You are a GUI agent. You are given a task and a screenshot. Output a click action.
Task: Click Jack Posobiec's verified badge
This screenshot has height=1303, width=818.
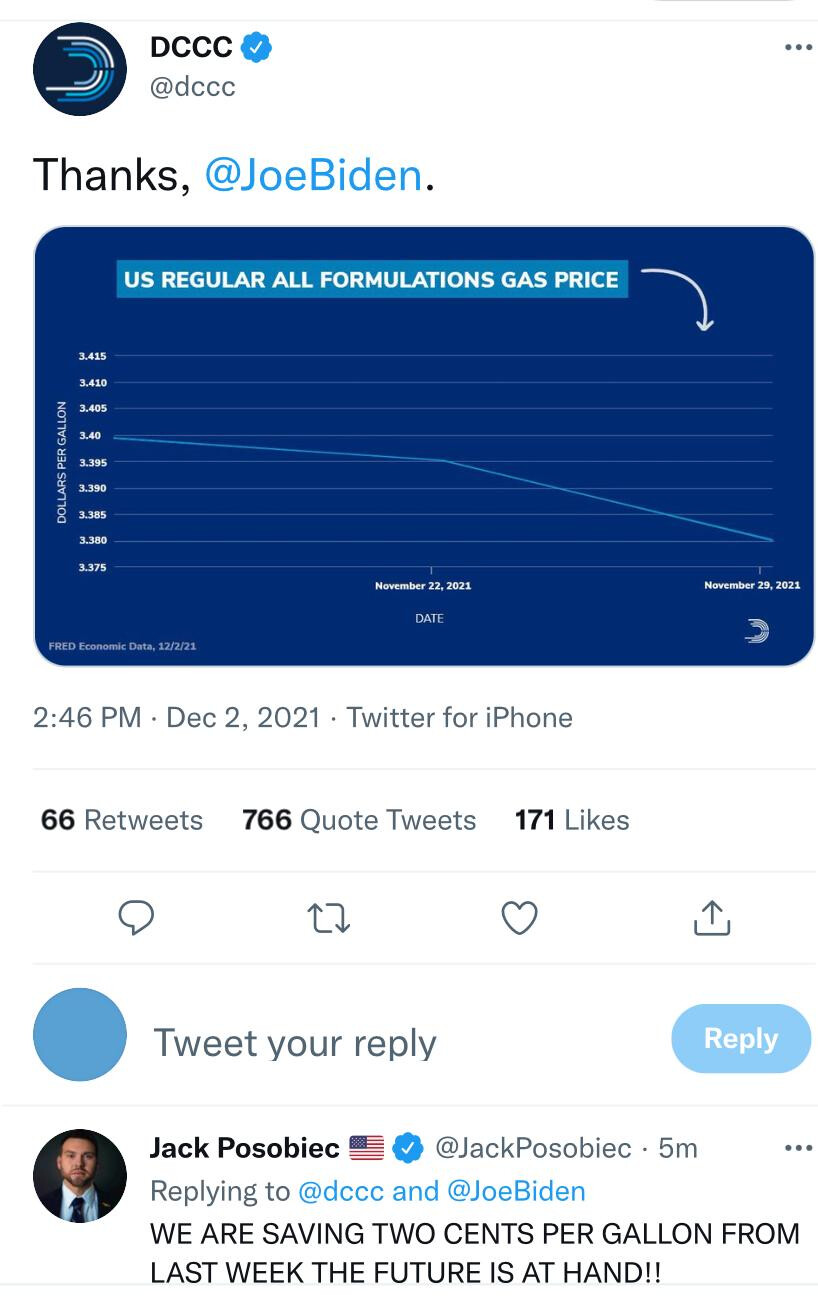(407, 1148)
